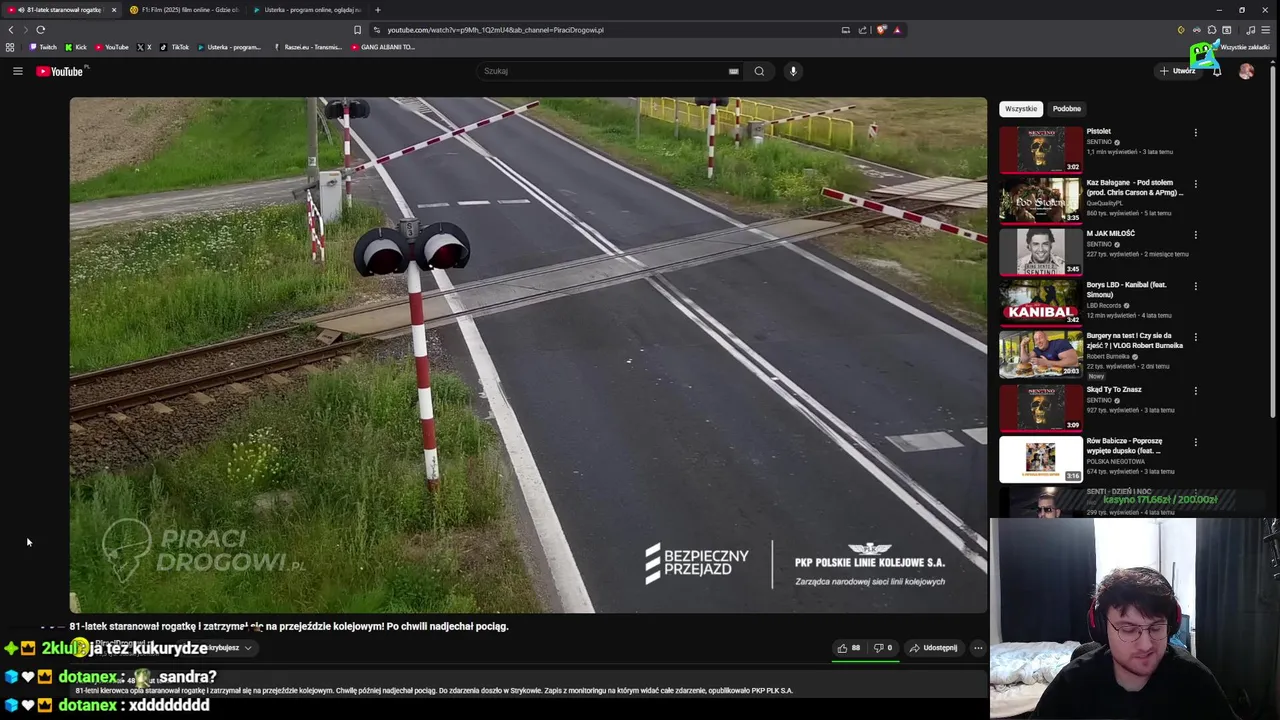
Task: Start voice search with microphone
Action: coord(793,71)
